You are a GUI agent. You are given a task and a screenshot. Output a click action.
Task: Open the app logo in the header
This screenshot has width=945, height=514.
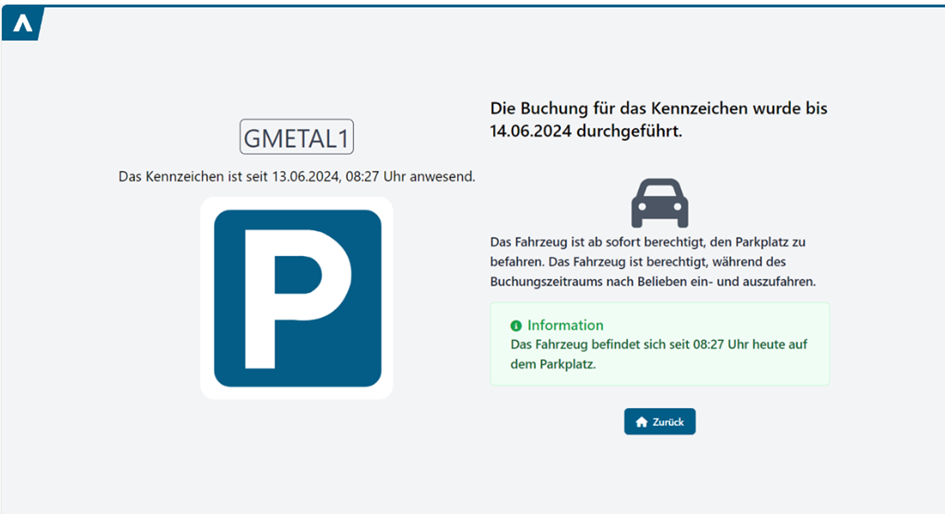[22, 24]
